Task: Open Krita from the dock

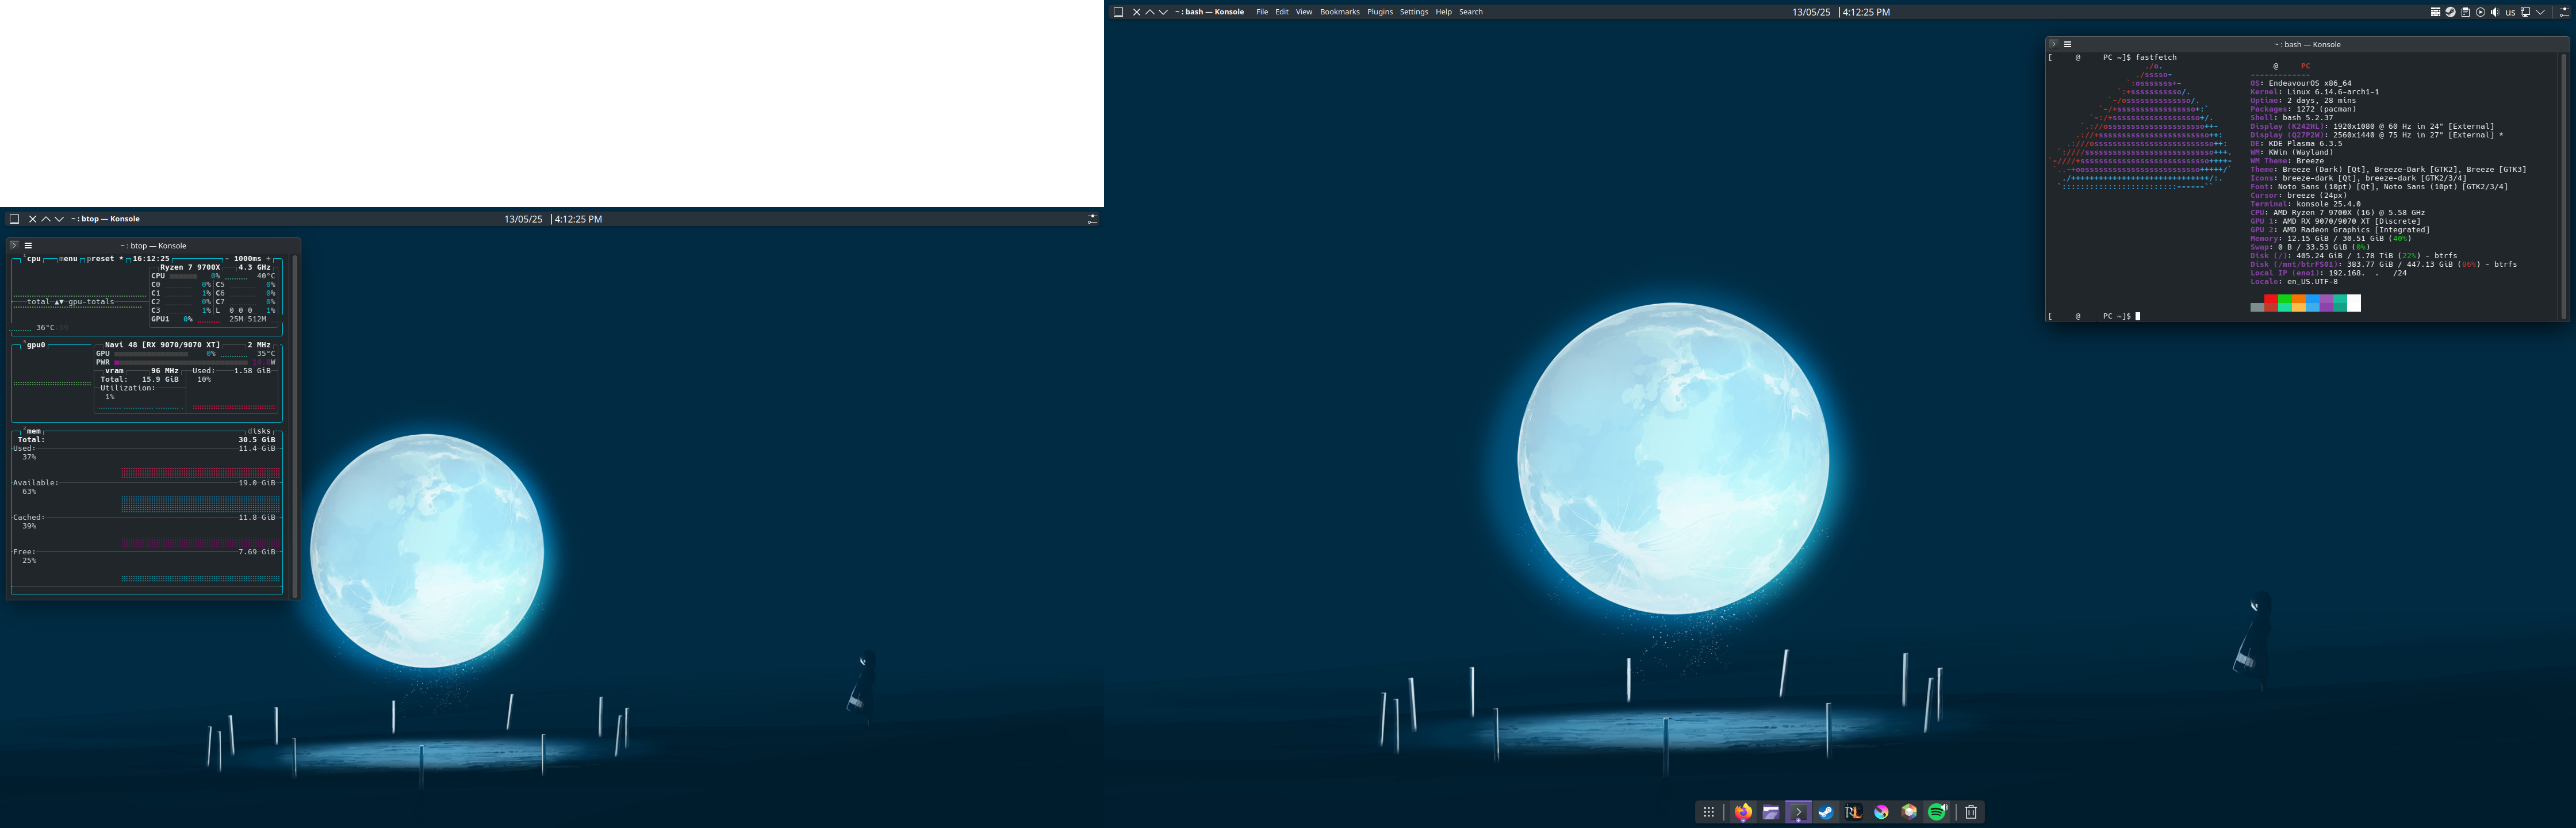Action: 1881,812
